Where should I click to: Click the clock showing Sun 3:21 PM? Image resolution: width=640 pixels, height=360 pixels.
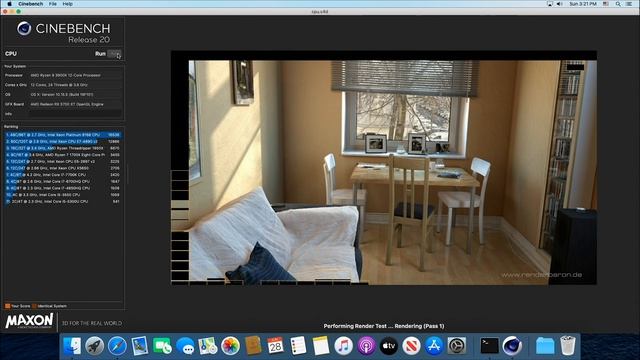pyautogui.click(x=583, y=4)
